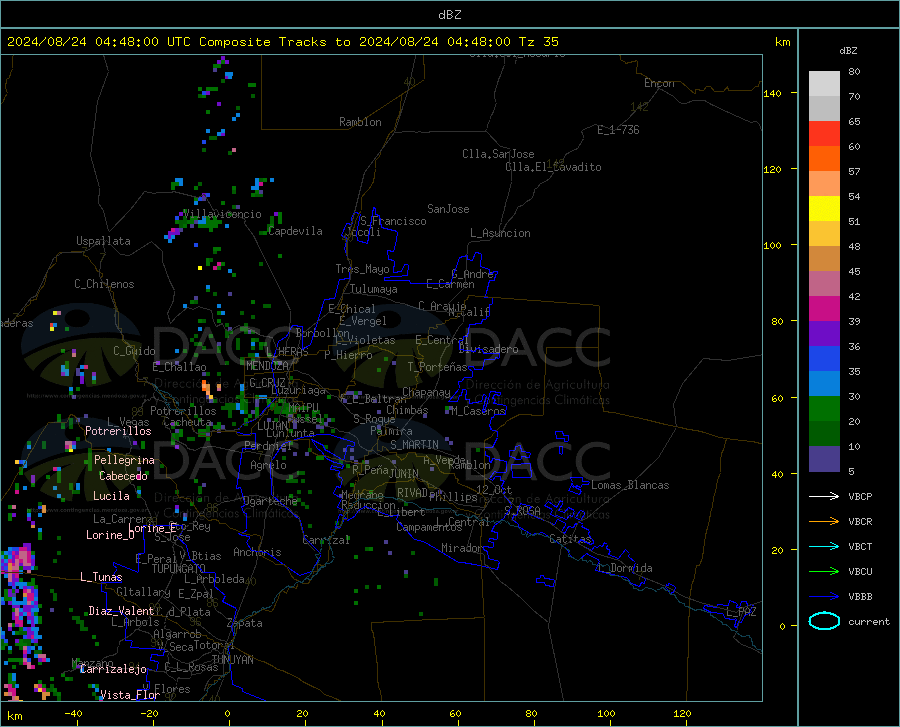Click the Clla.SanJose map label

[498, 154]
